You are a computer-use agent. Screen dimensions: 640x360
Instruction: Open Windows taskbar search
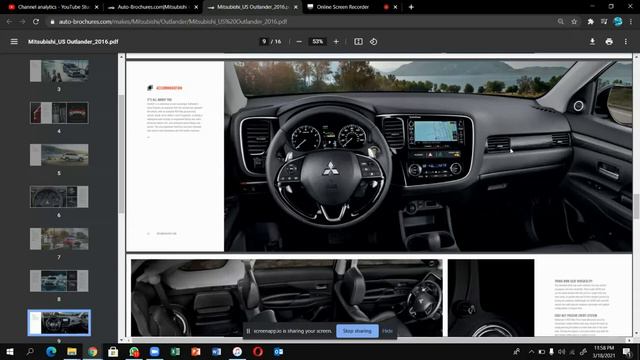30,351
